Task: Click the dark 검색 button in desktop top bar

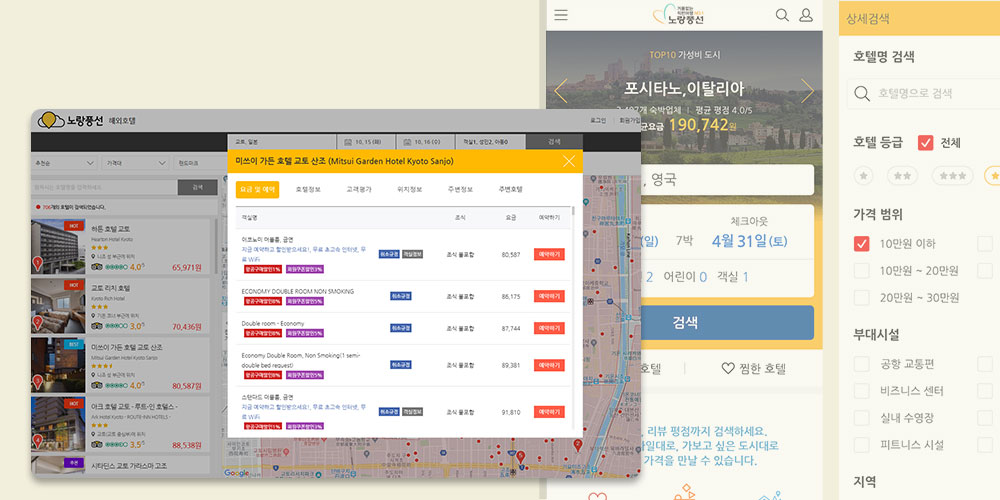Action: 554,142
